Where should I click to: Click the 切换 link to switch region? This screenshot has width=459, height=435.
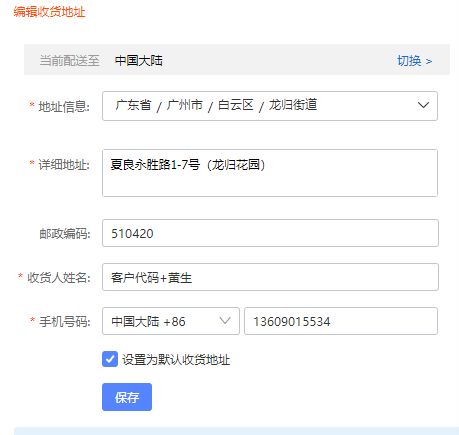tap(409, 61)
